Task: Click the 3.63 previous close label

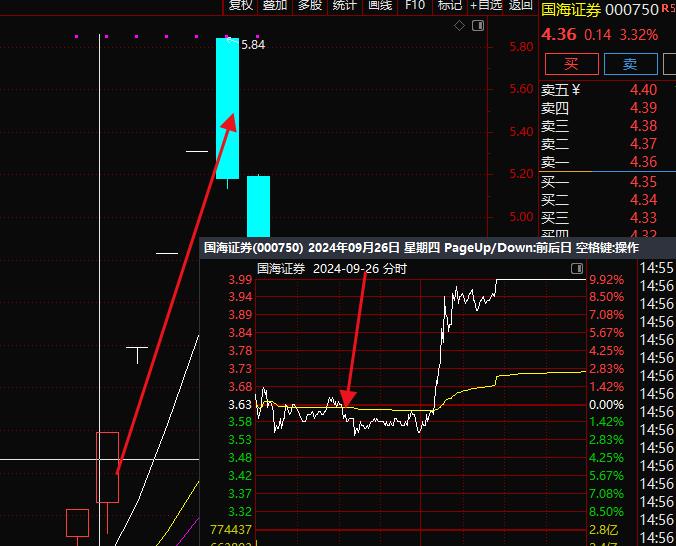Action: (x=240, y=405)
